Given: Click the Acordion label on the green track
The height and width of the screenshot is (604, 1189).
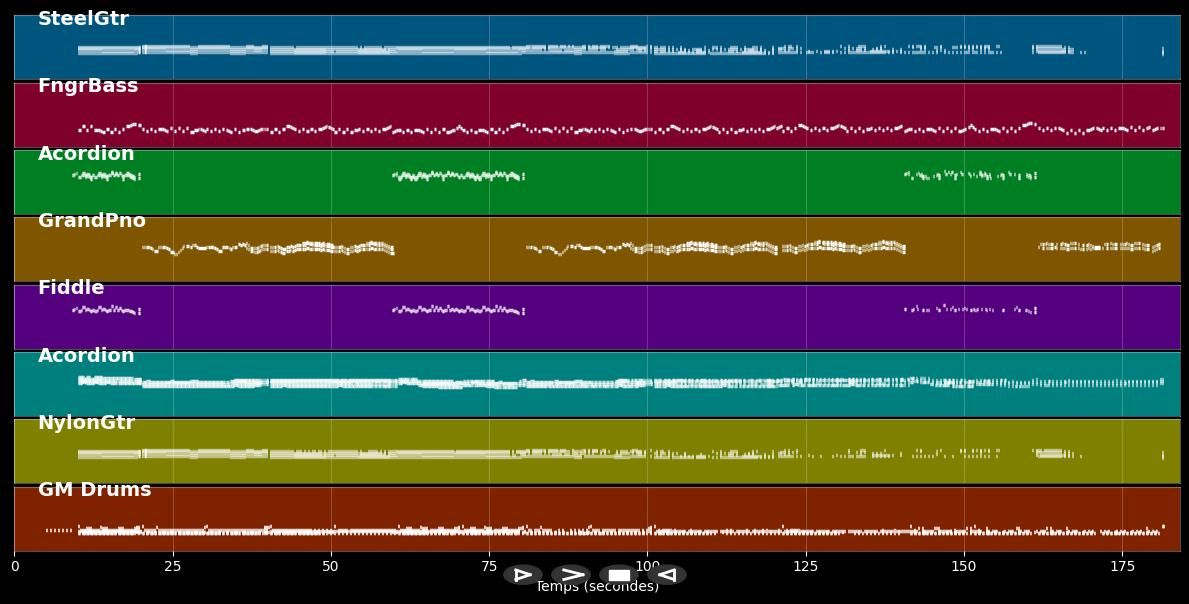Looking at the screenshot, I should (86, 154).
